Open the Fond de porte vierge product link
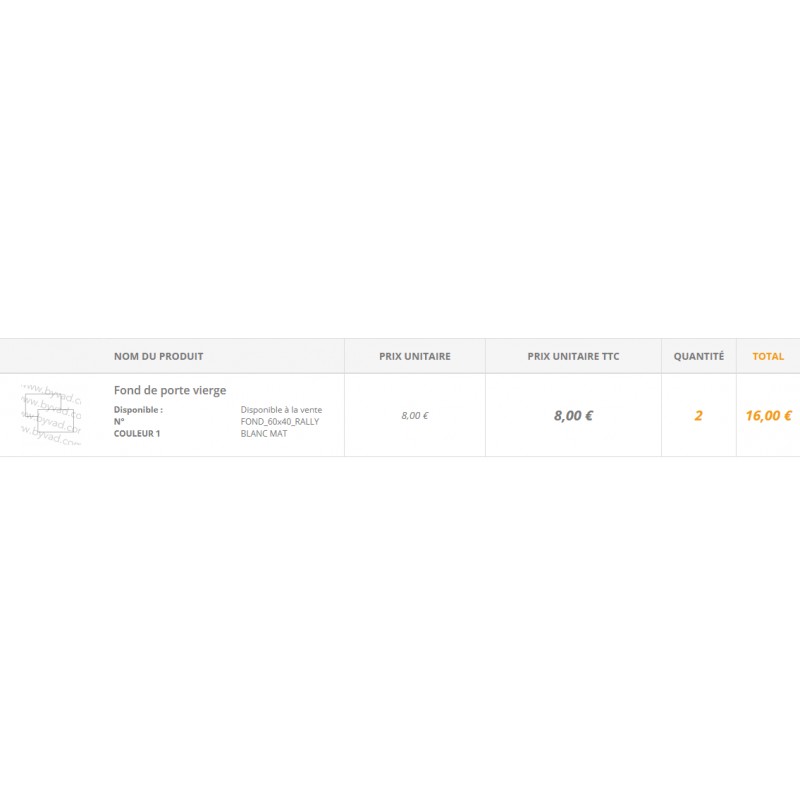The image size is (800, 800). point(170,390)
